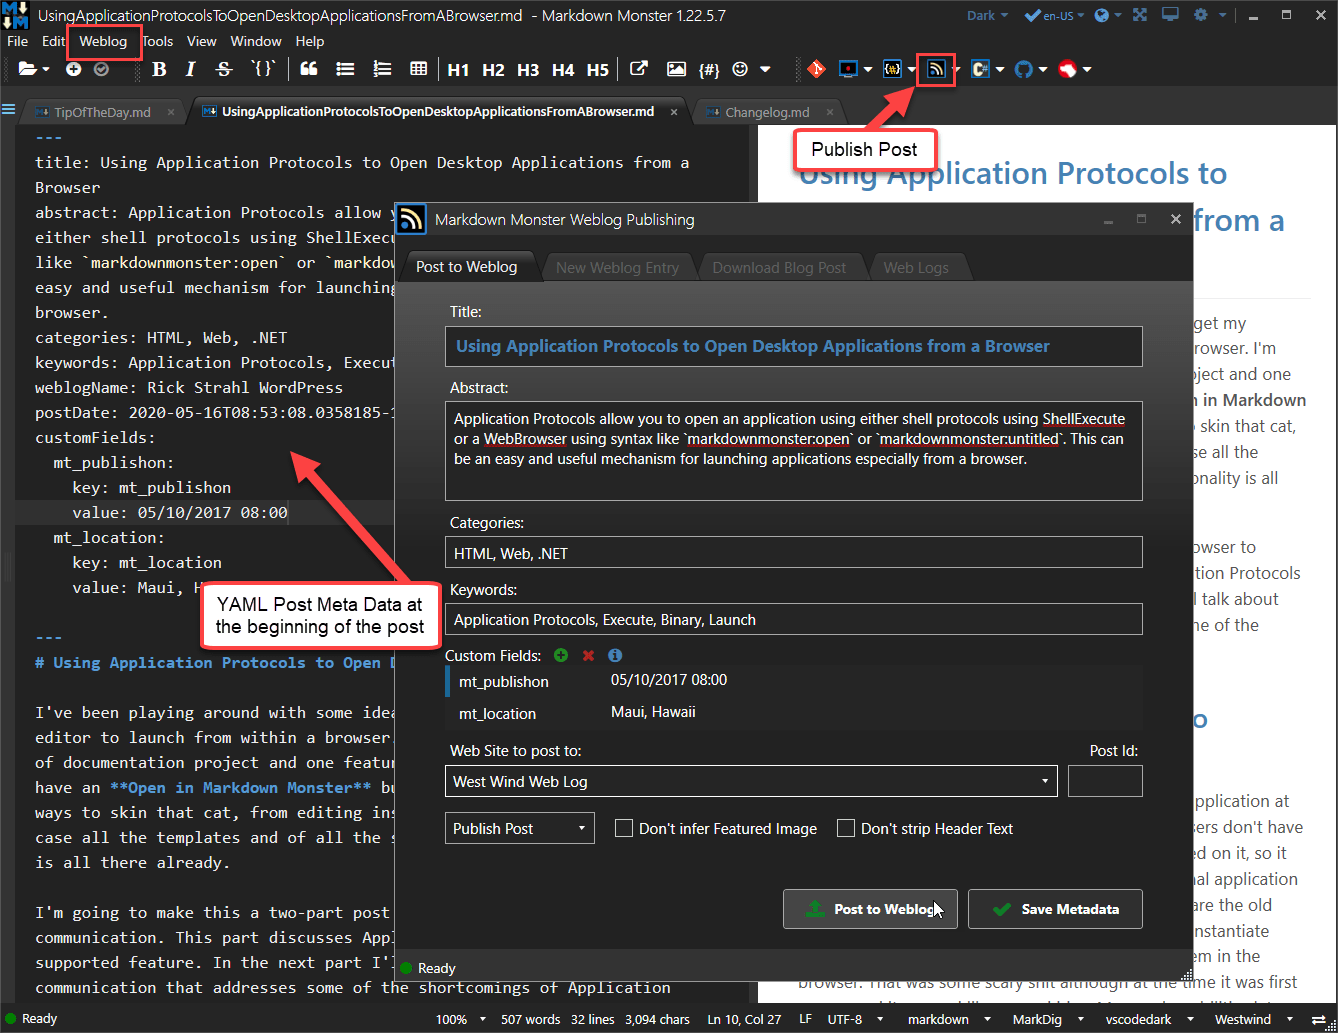This screenshot has height=1033, width=1338.
Task: Open the West Wind Web Log site dropdown
Action: coord(751,781)
